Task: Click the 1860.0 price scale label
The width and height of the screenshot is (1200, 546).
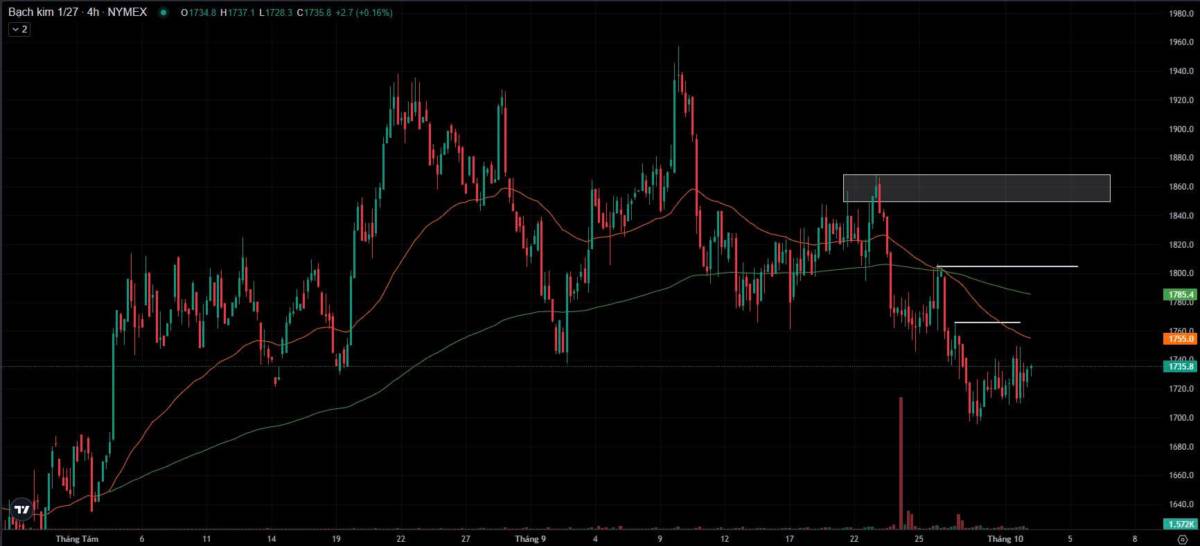Action: pos(1180,187)
